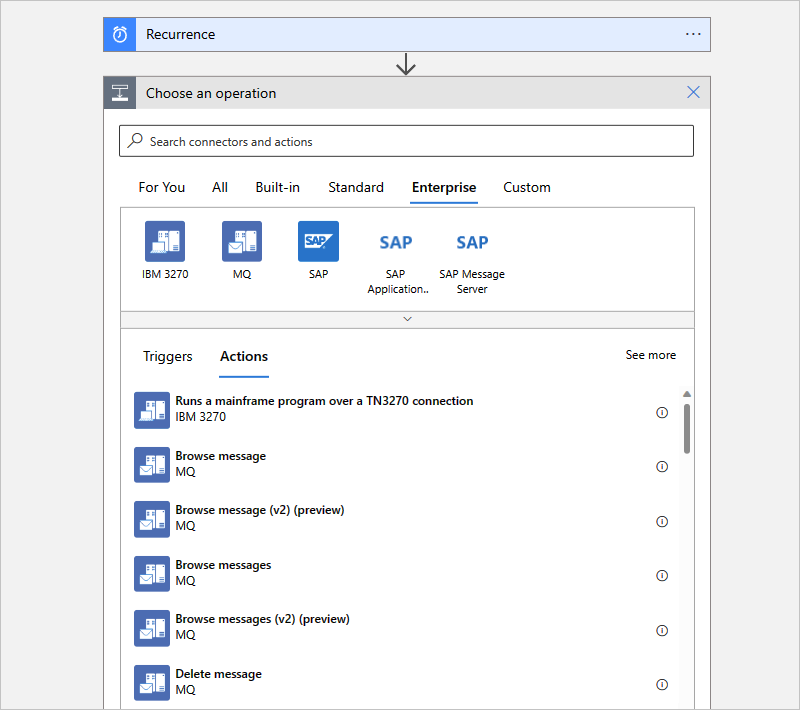The image size is (800, 710).
Task: Open the Recurrence trigger ellipsis menu
Action: [693, 34]
